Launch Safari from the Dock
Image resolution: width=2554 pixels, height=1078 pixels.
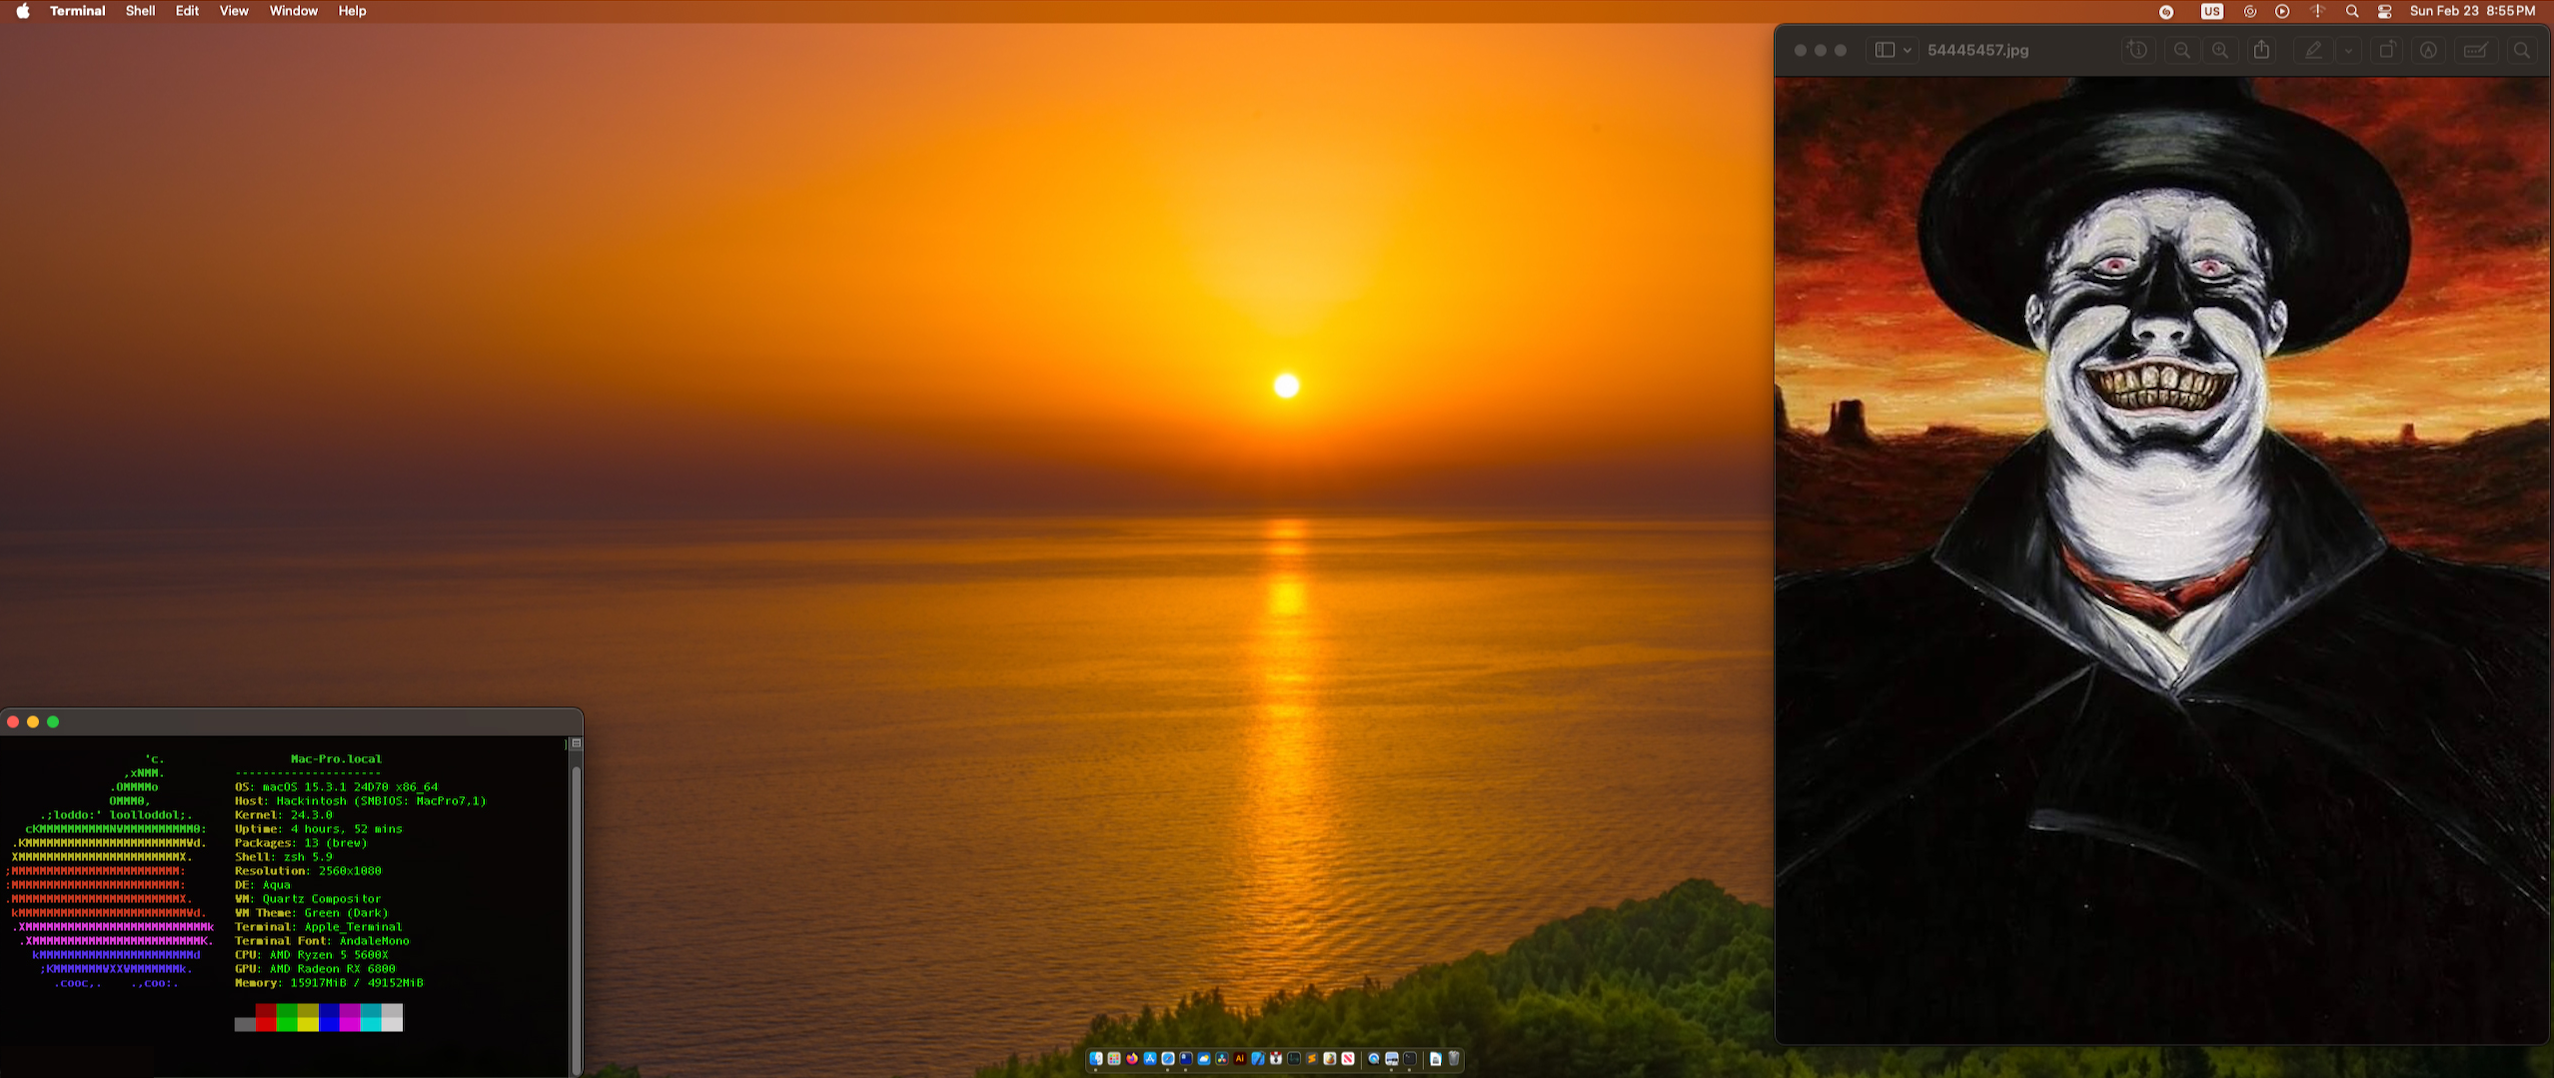click(x=1168, y=1058)
